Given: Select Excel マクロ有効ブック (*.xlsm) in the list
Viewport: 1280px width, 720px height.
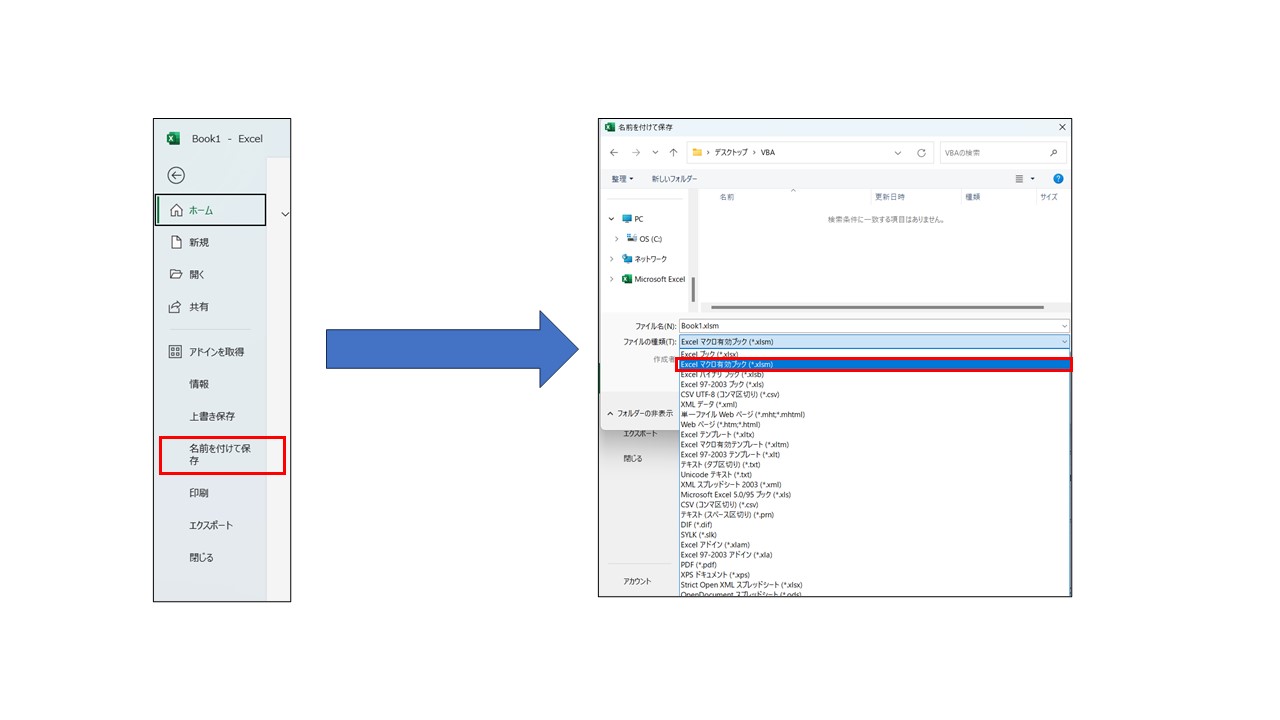Looking at the screenshot, I should coord(874,364).
